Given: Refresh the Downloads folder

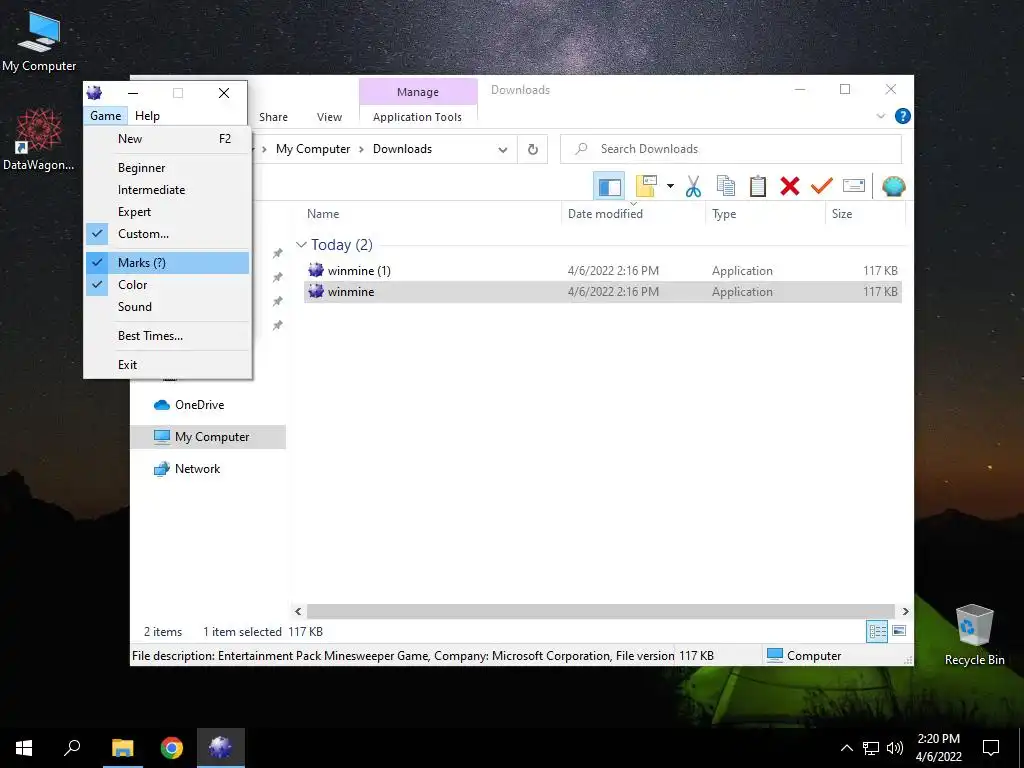Looking at the screenshot, I should pos(533,150).
